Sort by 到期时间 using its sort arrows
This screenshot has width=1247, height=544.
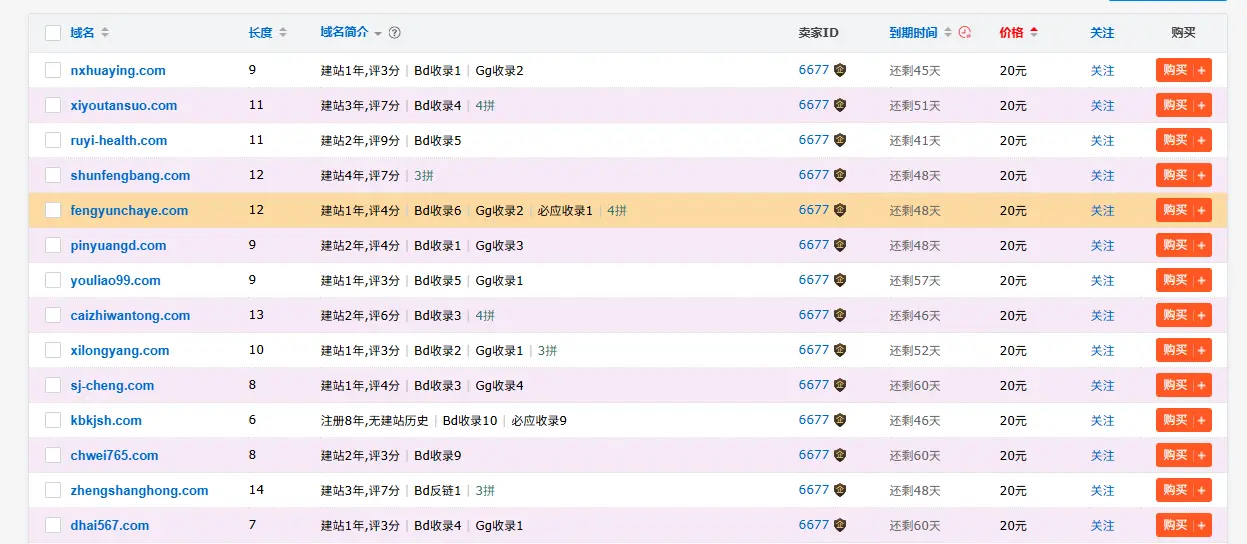pyautogui.click(x=946, y=33)
